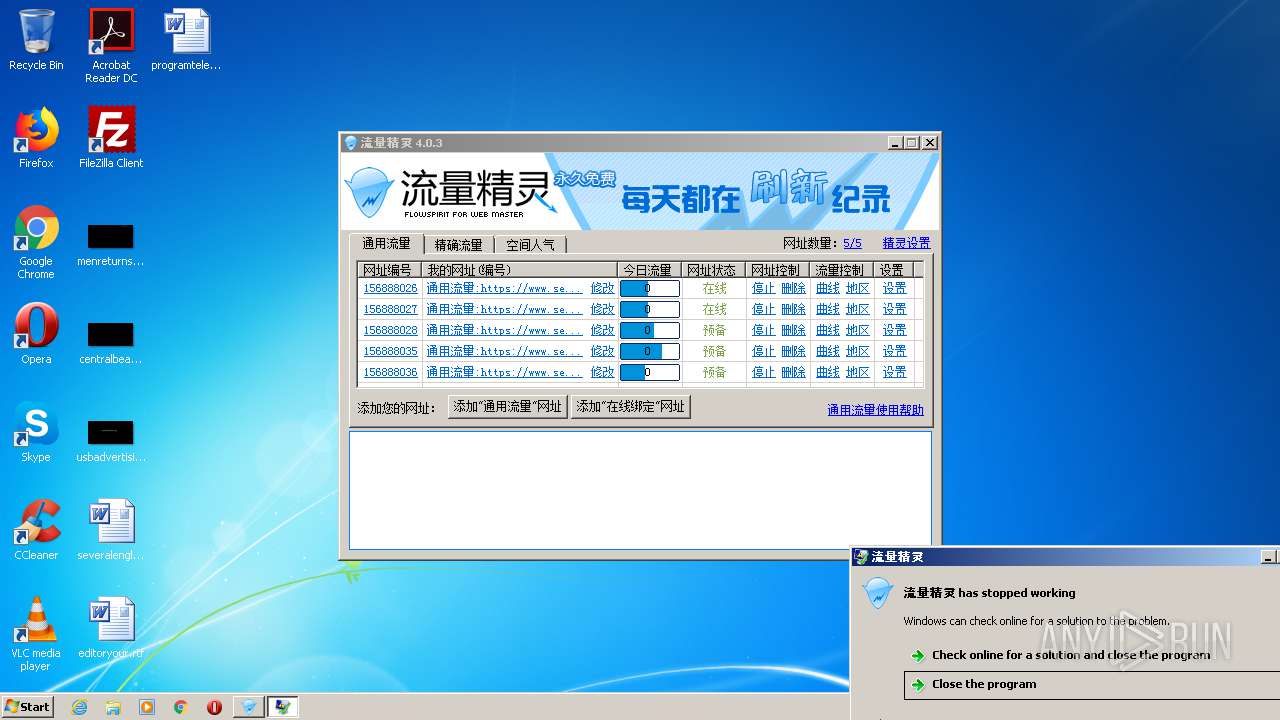Click today's traffic bar for 156888026
This screenshot has height=720, width=1280.
[650, 288]
